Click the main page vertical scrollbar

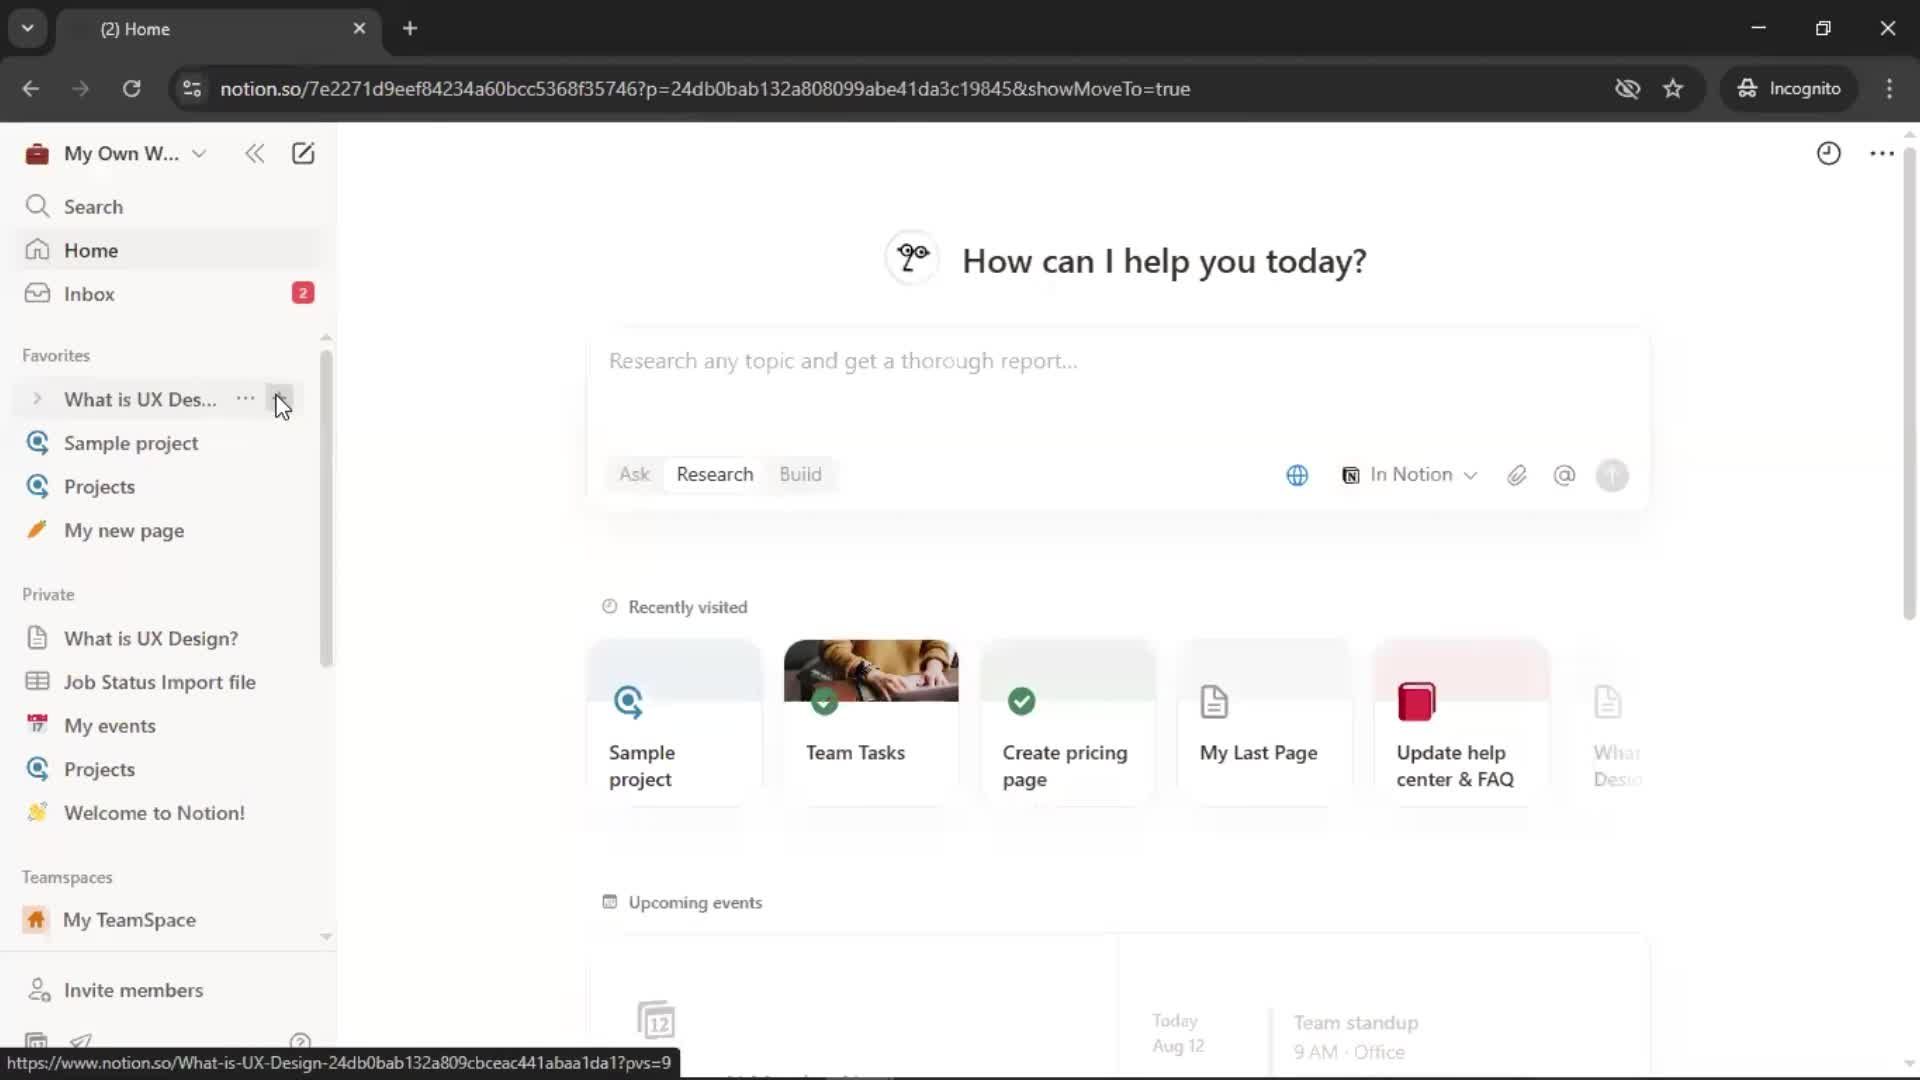(x=1909, y=384)
